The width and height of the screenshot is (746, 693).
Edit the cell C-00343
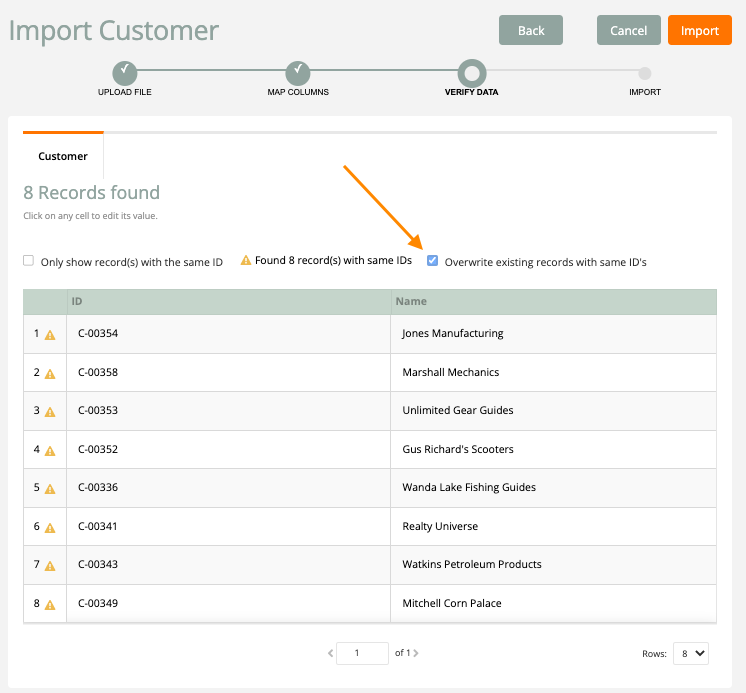[229, 565]
